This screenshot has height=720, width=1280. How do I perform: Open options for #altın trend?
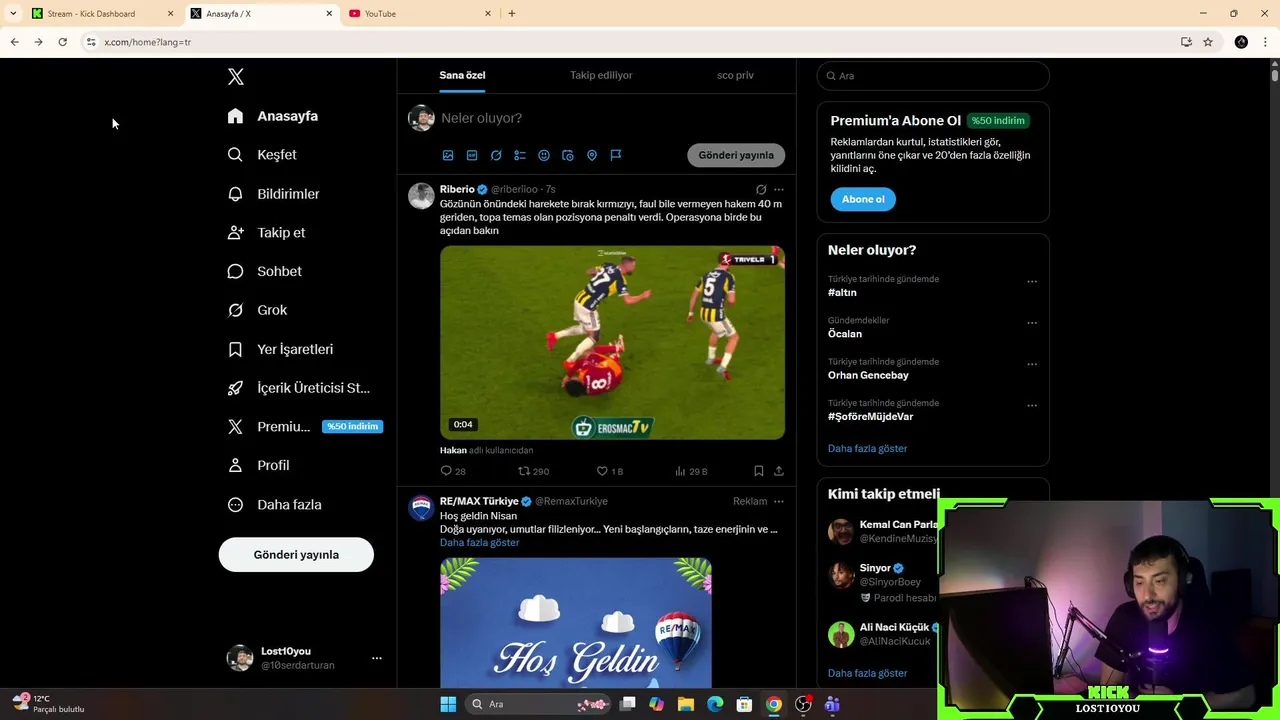pyautogui.click(x=1032, y=282)
